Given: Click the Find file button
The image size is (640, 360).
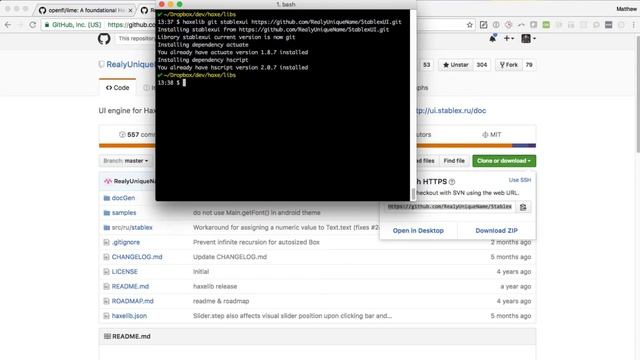Looking at the screenshot, I should pyautogui.click(x=454, y=161).
